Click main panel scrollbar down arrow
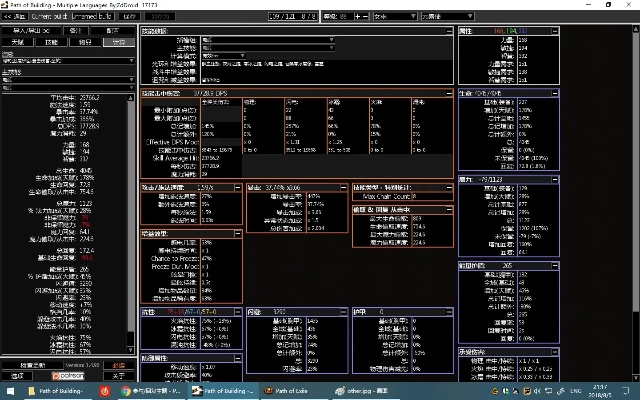Screen dimensions: 640x400 [636, 378]
